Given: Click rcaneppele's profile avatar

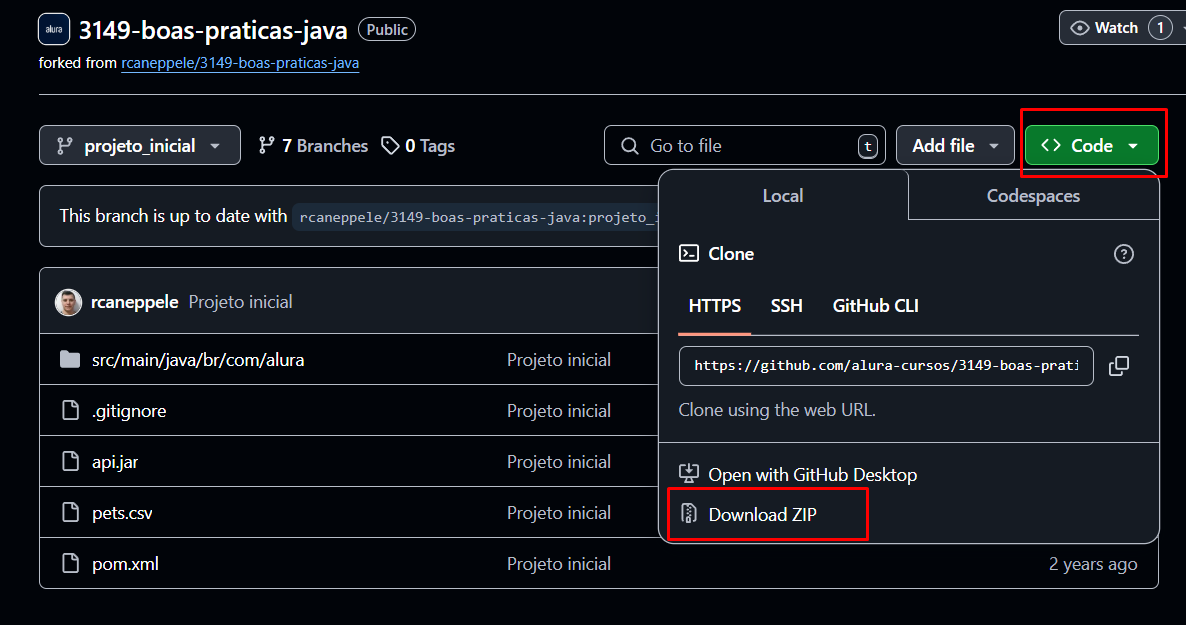Looking at the screenshot, I should click(68, 302).
